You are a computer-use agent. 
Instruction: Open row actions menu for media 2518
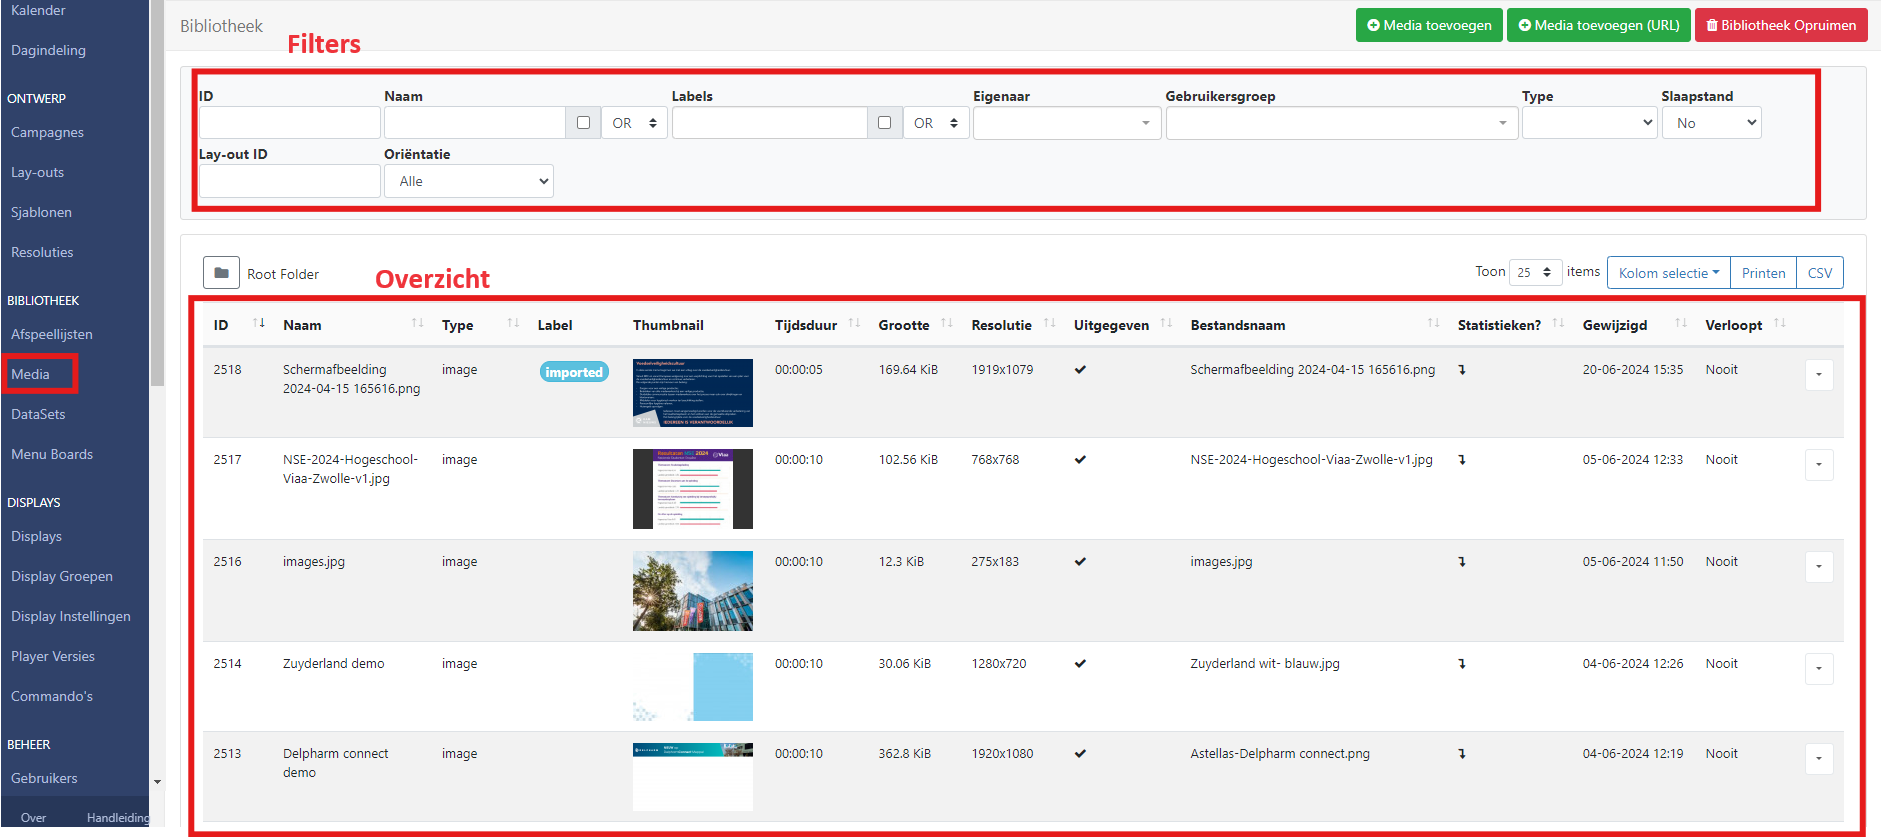tap(1818, 375)
